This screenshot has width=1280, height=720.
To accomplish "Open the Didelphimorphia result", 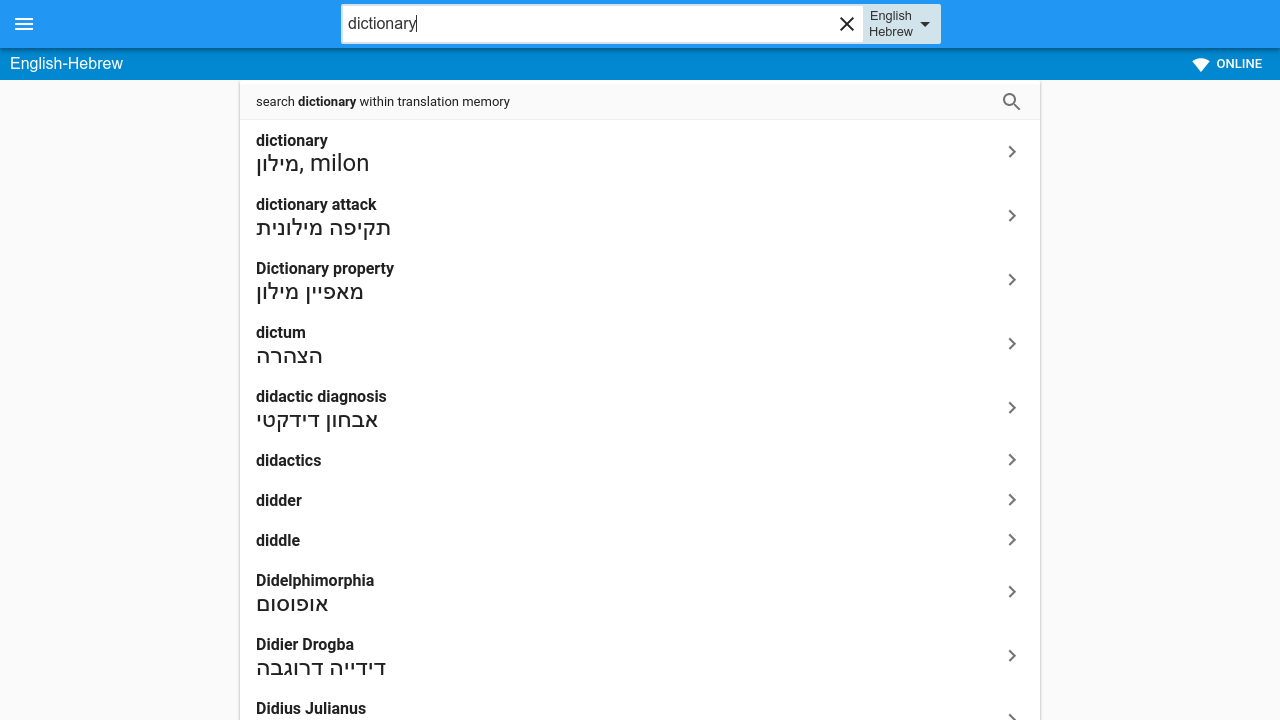I will click(640, 592).
